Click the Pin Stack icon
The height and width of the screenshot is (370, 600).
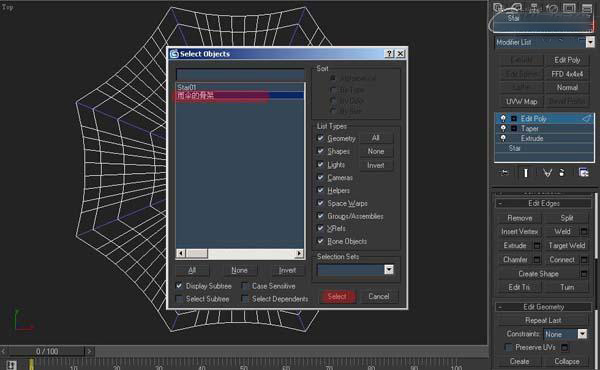505,173
